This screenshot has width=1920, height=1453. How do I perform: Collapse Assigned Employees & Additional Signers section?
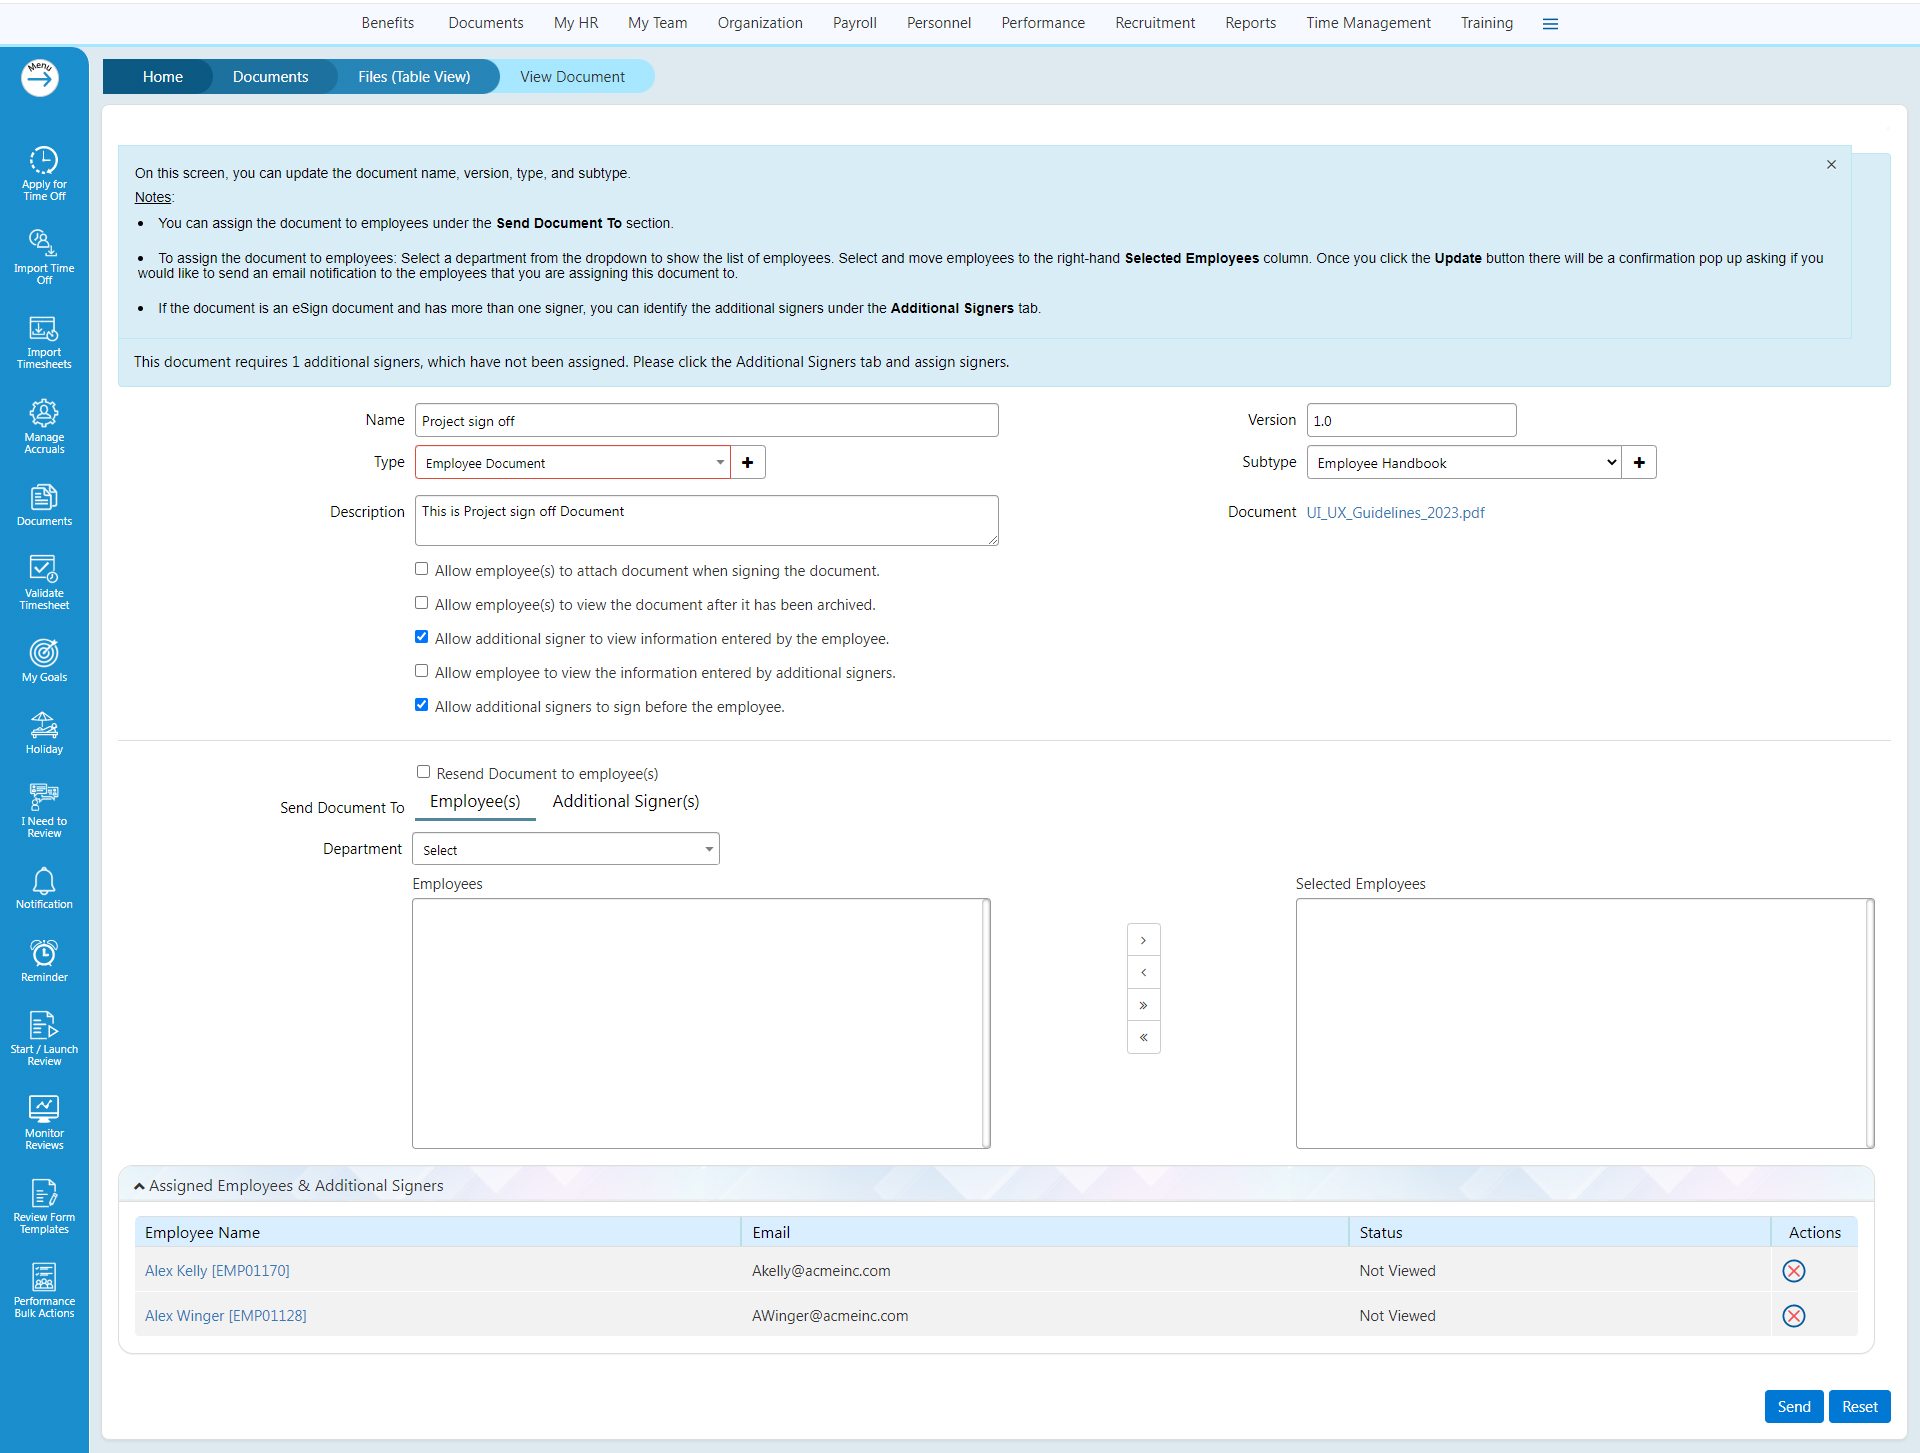(x=140, y=1186)
